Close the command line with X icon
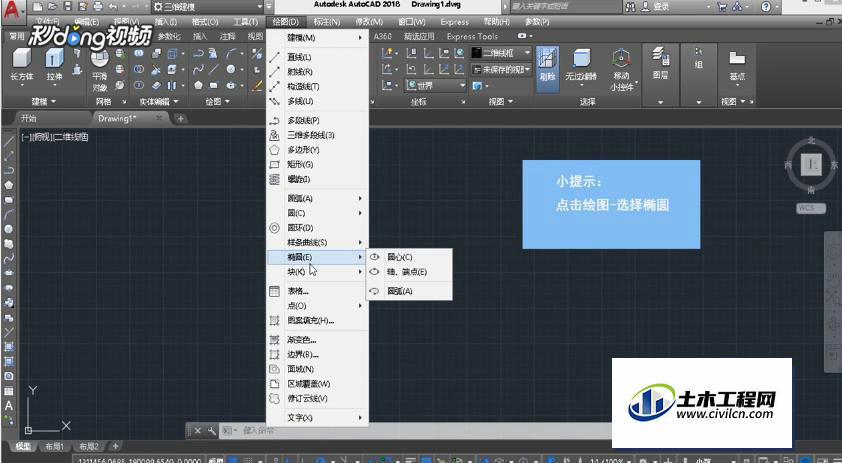This screenshot has height=463, width=842. coord(198,430)
